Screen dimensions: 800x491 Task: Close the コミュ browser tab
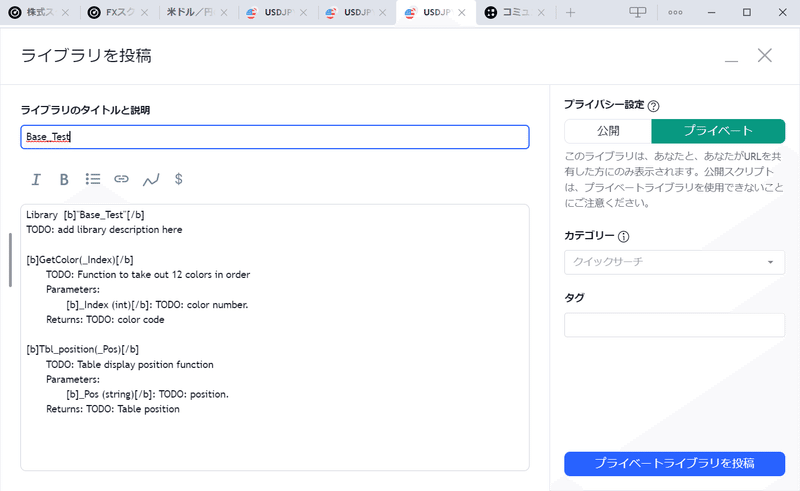(541, 13)
